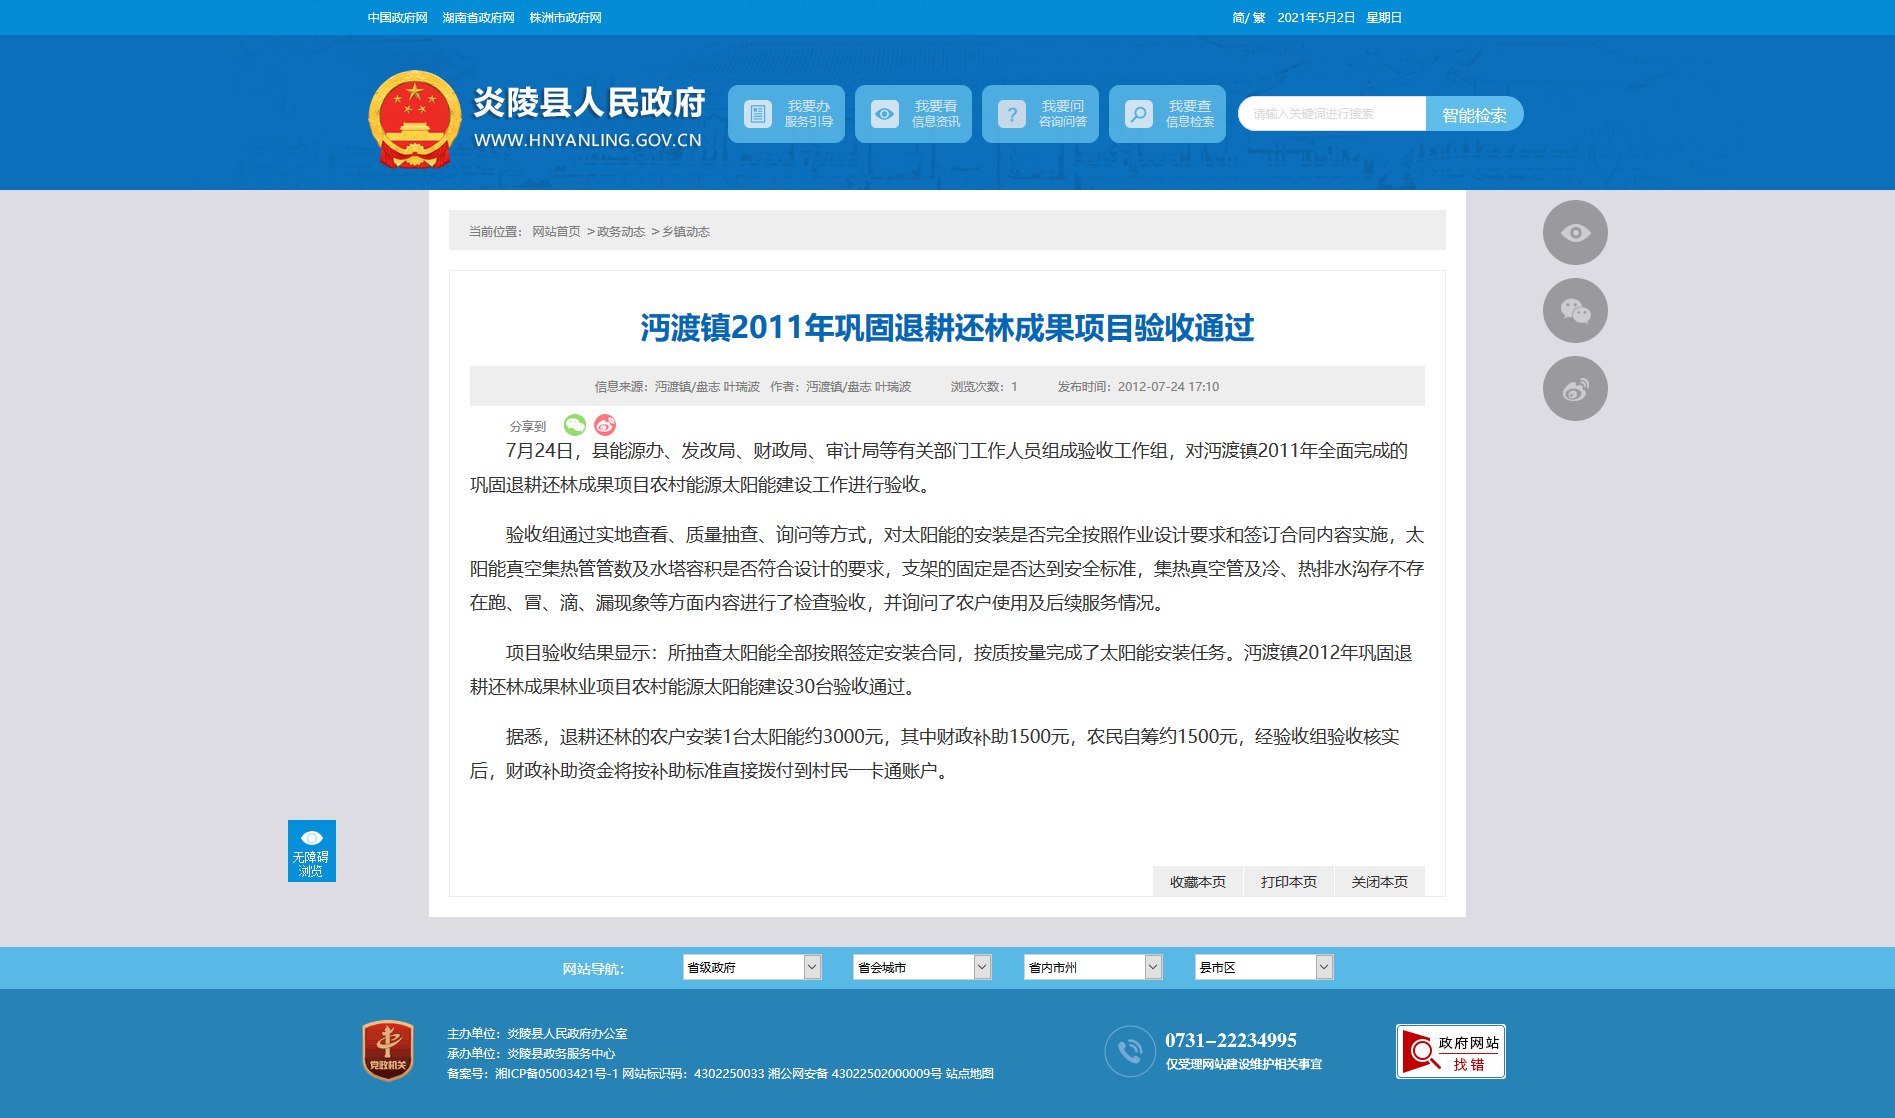Image resolution: width=1895 pixels, height=1118 pixels.
Task: Open the 政府网站找错 error report badge
Action: pos(1450,1052)
